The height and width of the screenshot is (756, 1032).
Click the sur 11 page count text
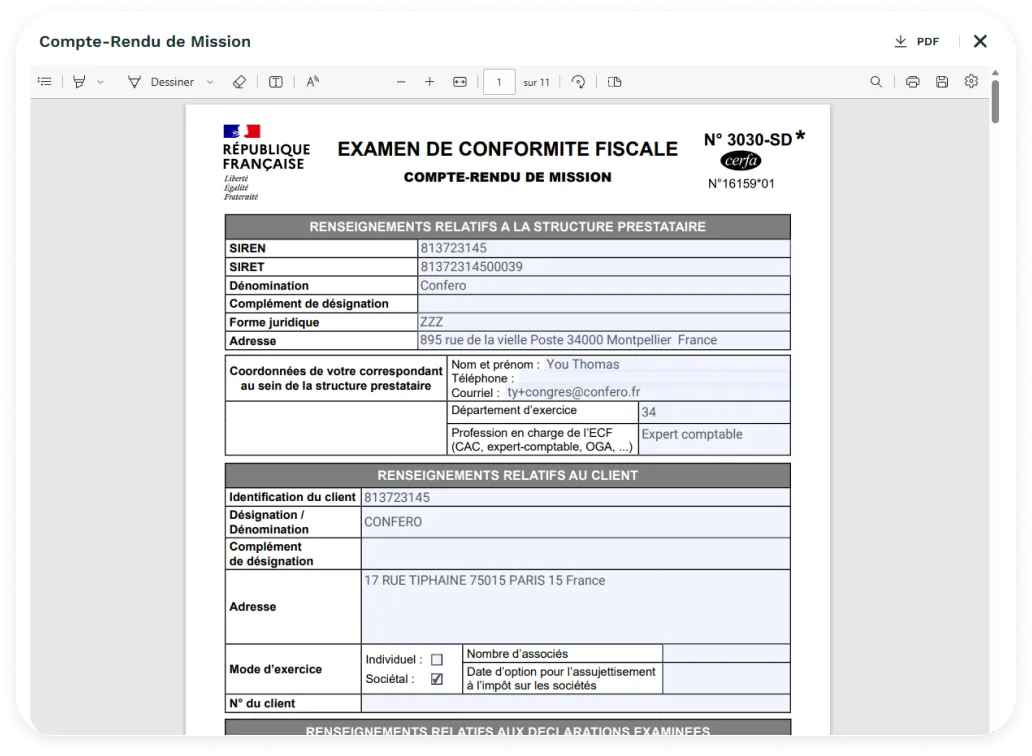(x=536, y=82)
